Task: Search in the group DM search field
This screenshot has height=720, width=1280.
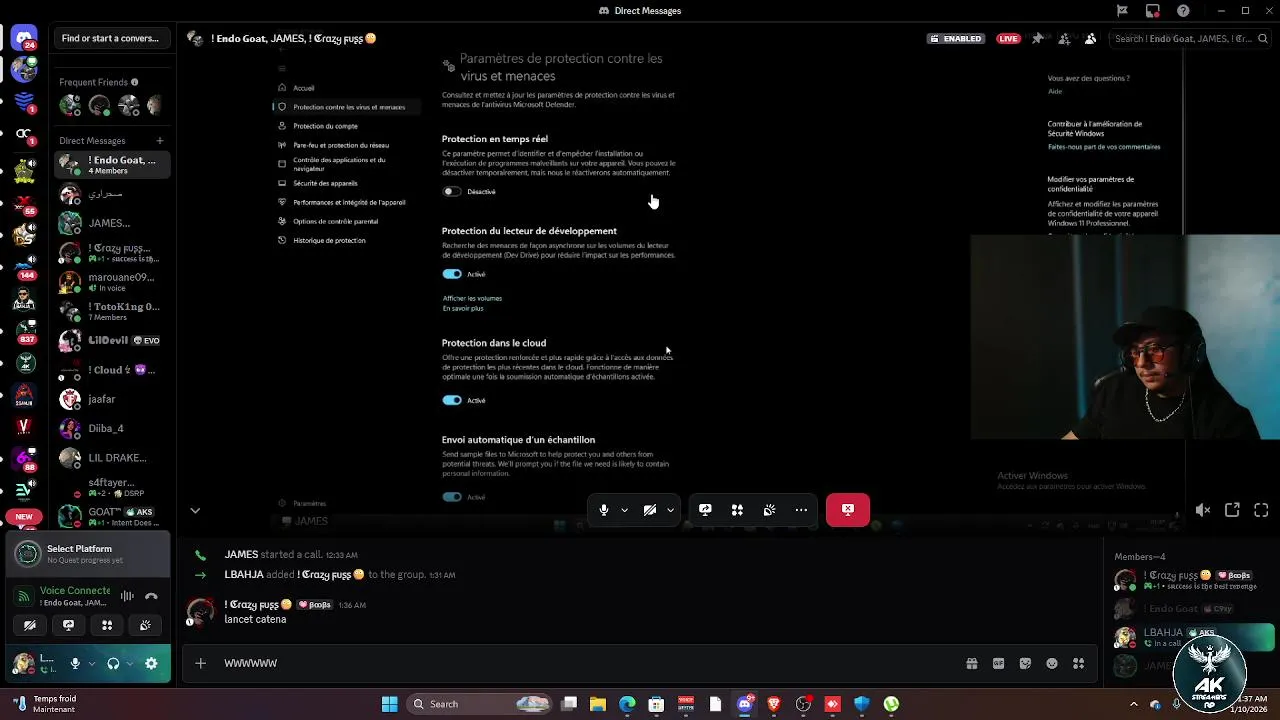Action: (1188, 38)
